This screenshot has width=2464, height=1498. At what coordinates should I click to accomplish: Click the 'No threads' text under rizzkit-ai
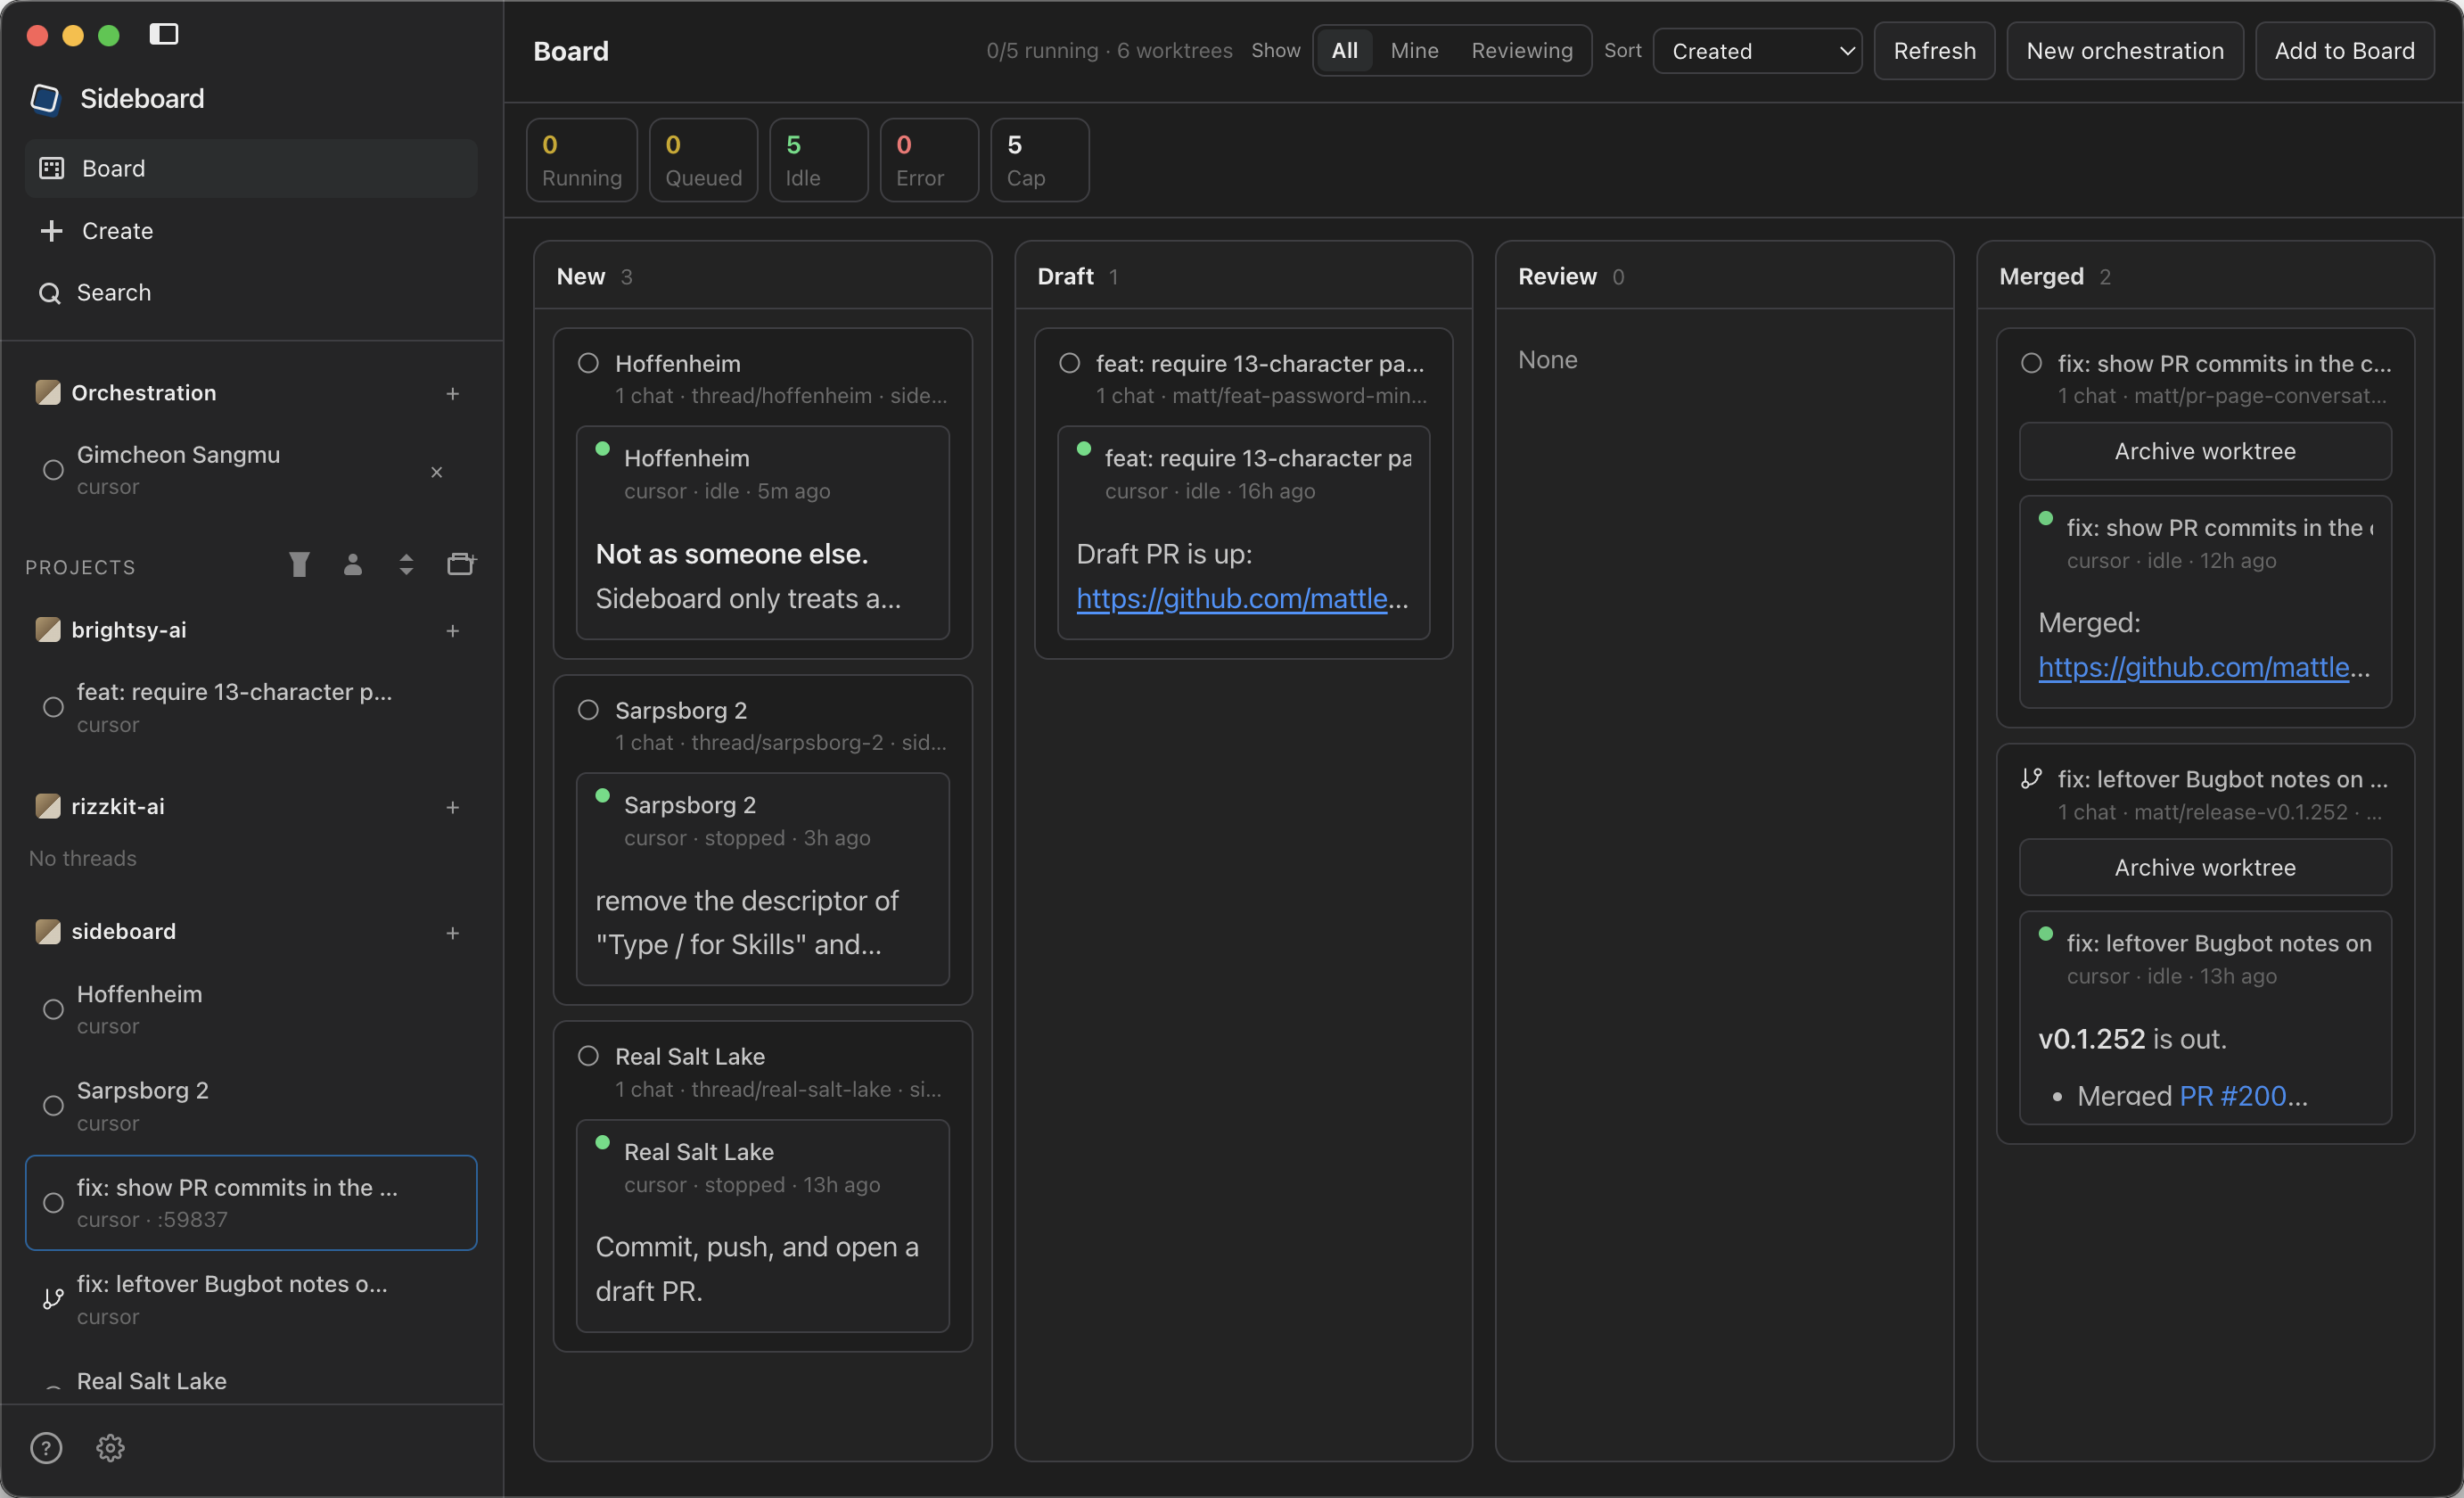(83, 858)
